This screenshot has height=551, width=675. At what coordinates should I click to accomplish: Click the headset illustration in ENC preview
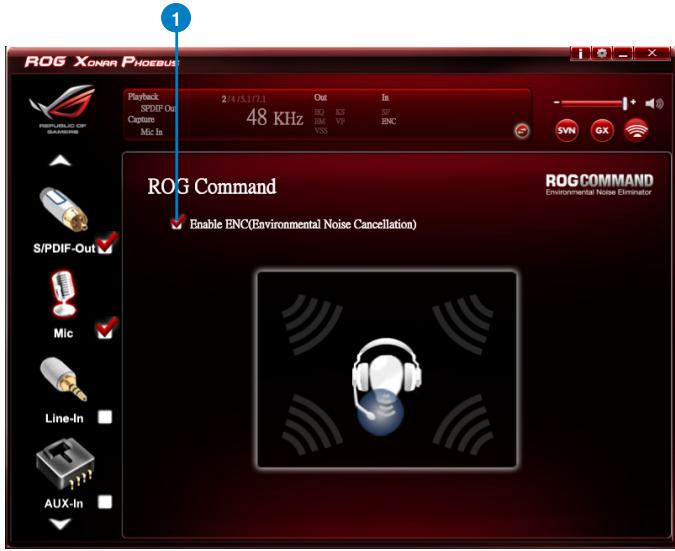click(x=386, y=386)
